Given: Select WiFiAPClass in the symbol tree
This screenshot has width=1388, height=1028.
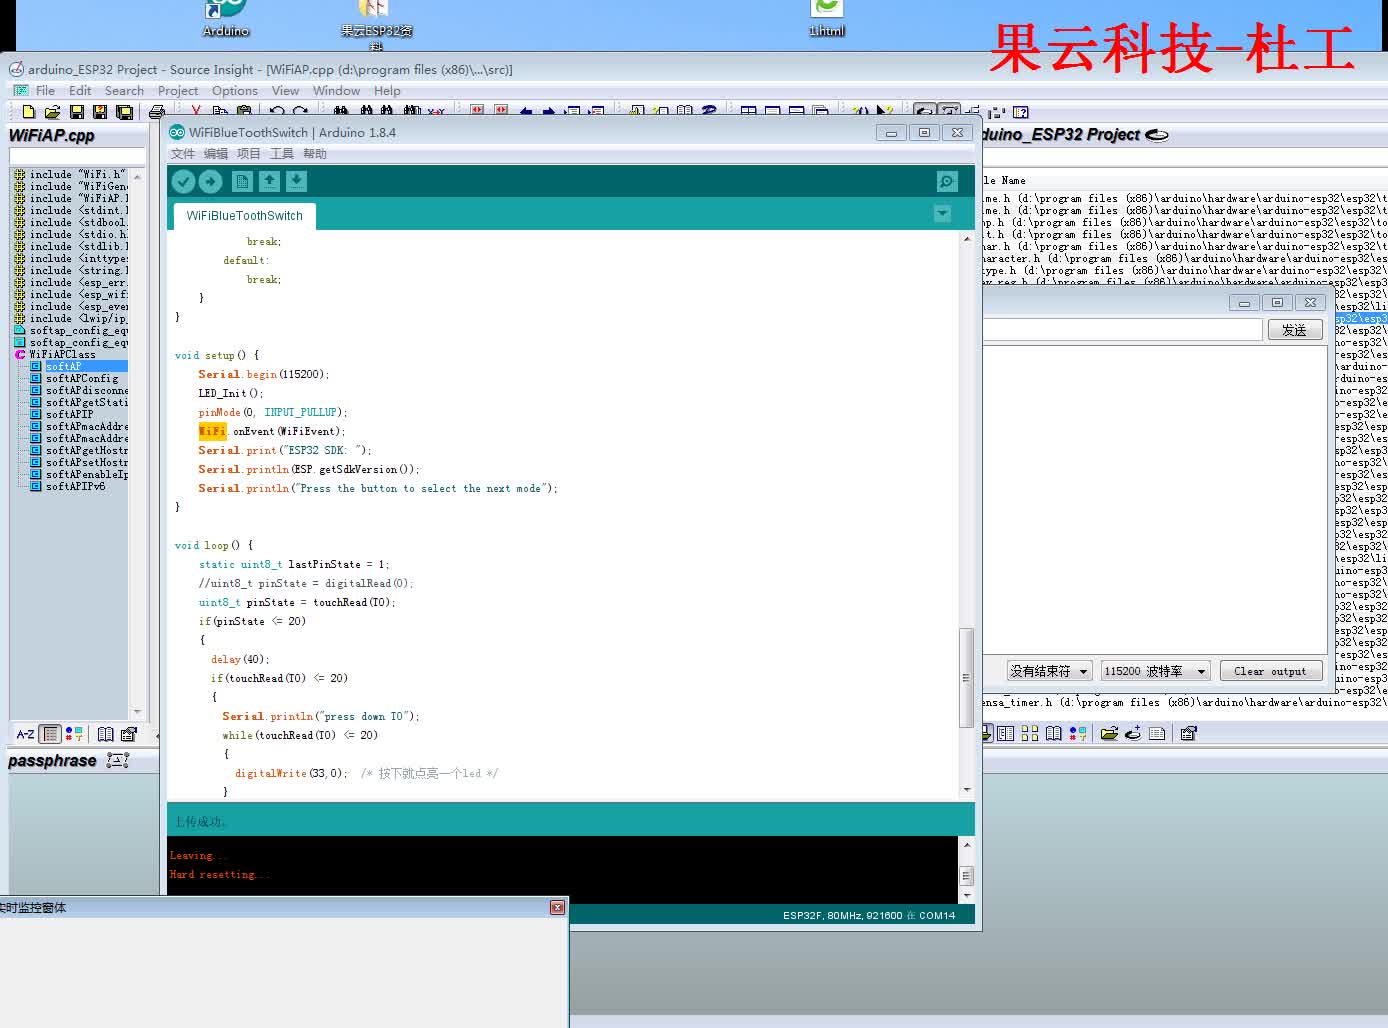Looking at the screenshot, I should click(x=62, y=354).
